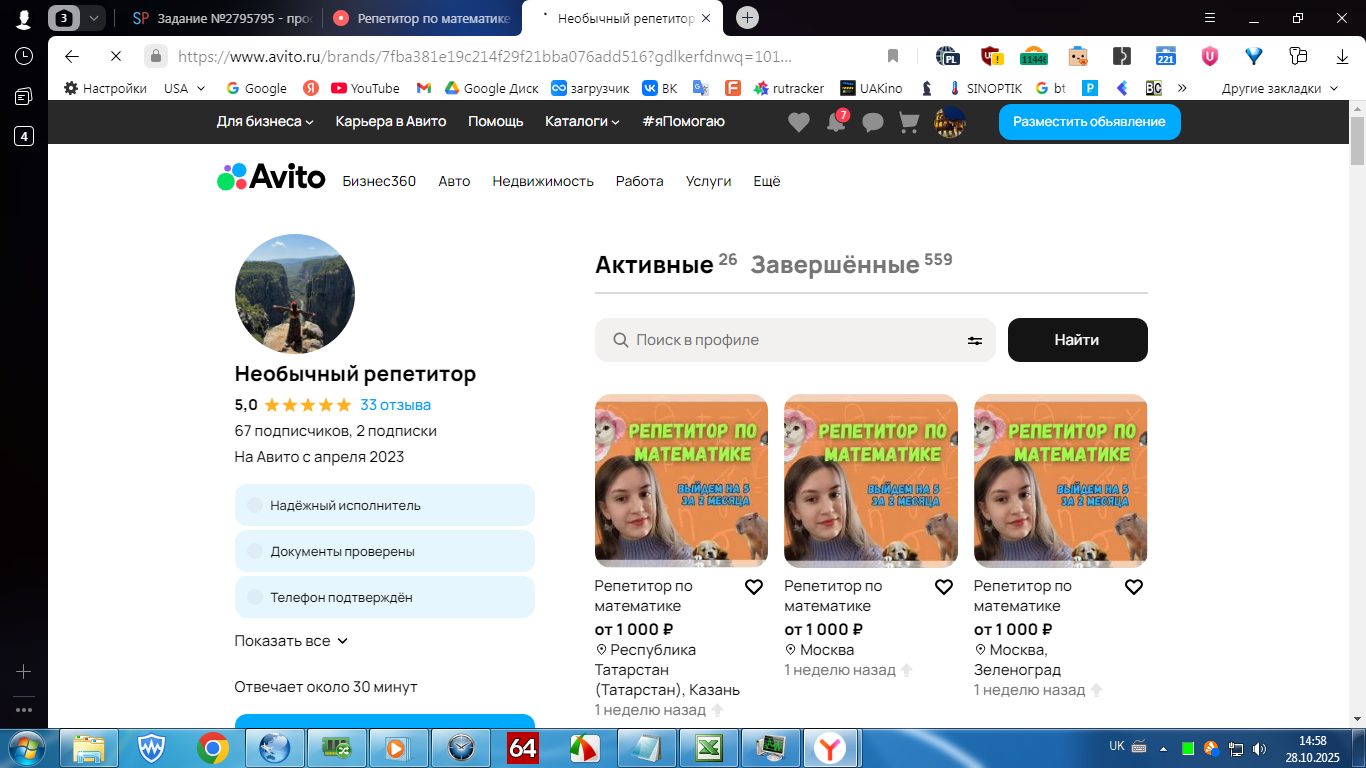The height and width of the screenshot is (768, 1366).
Task: Open the 33 отзыва reviews link
Action: pyautogui.click(x=396, y=405)
